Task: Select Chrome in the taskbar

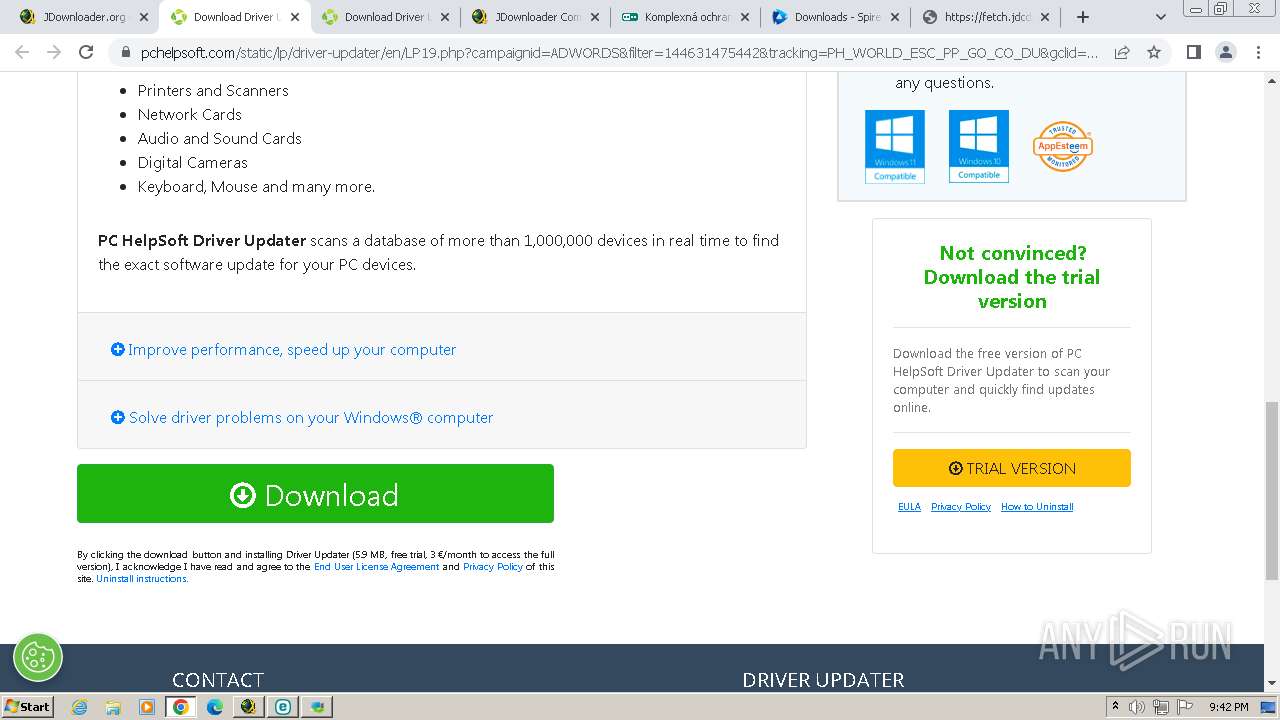Action: pyautogui.click(x=181, y=707)
